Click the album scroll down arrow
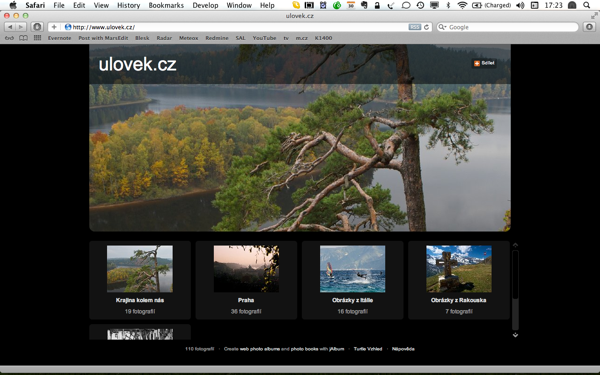The width and height of the screenshot is (600, 375). click(x=515, y=335)
